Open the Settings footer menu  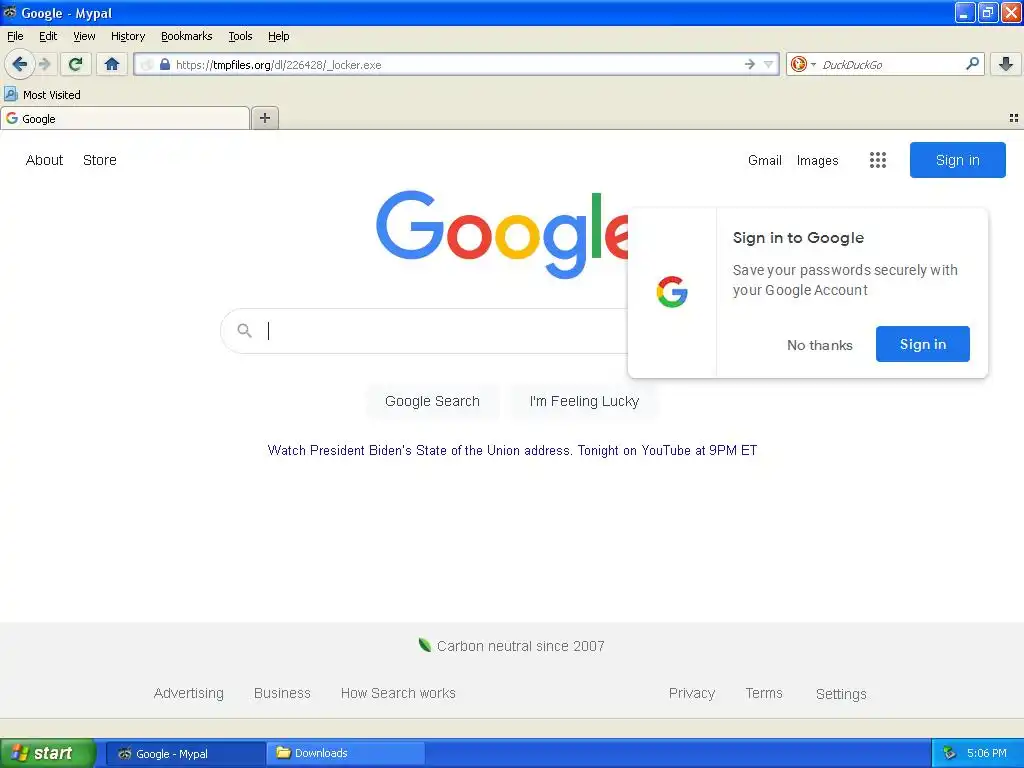point(840,694)
